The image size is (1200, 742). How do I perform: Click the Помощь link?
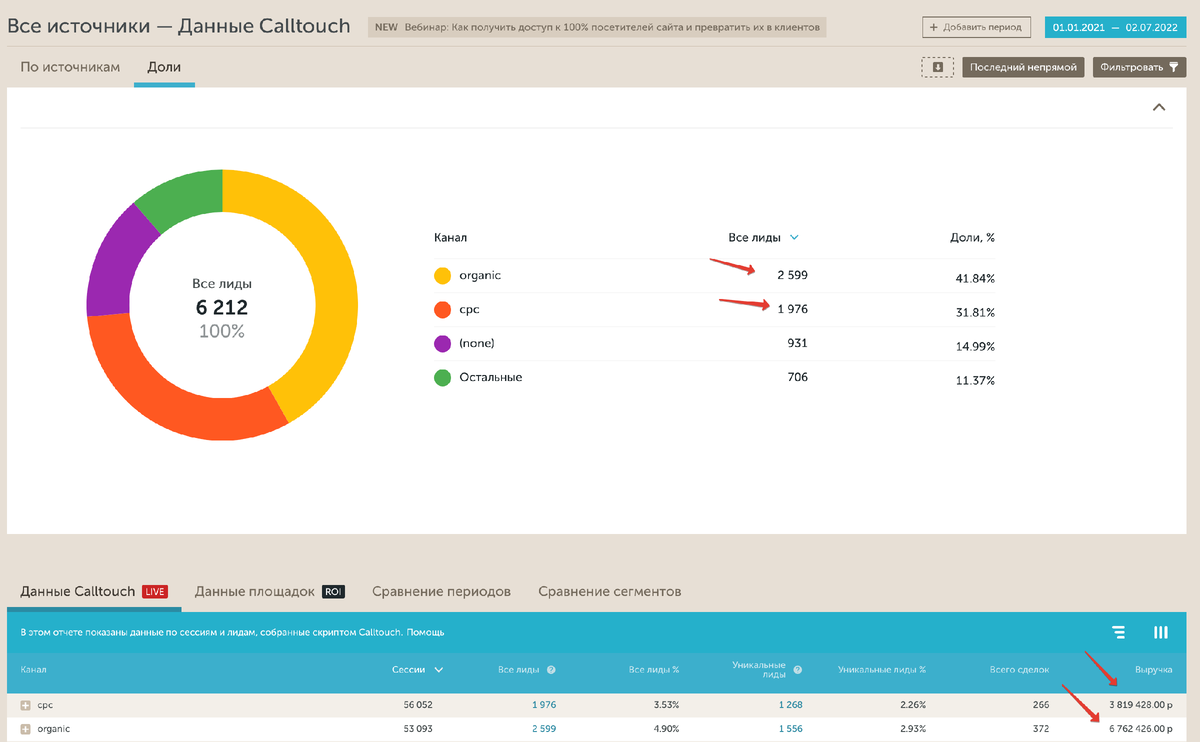point(425,632)
